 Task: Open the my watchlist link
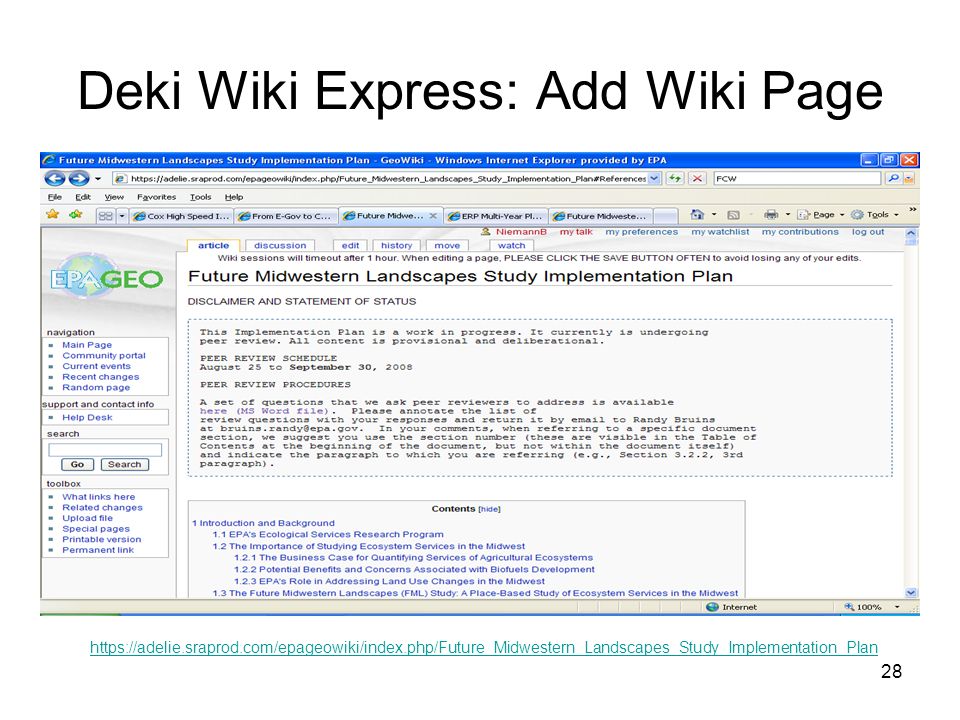click(x=720, y=232)
